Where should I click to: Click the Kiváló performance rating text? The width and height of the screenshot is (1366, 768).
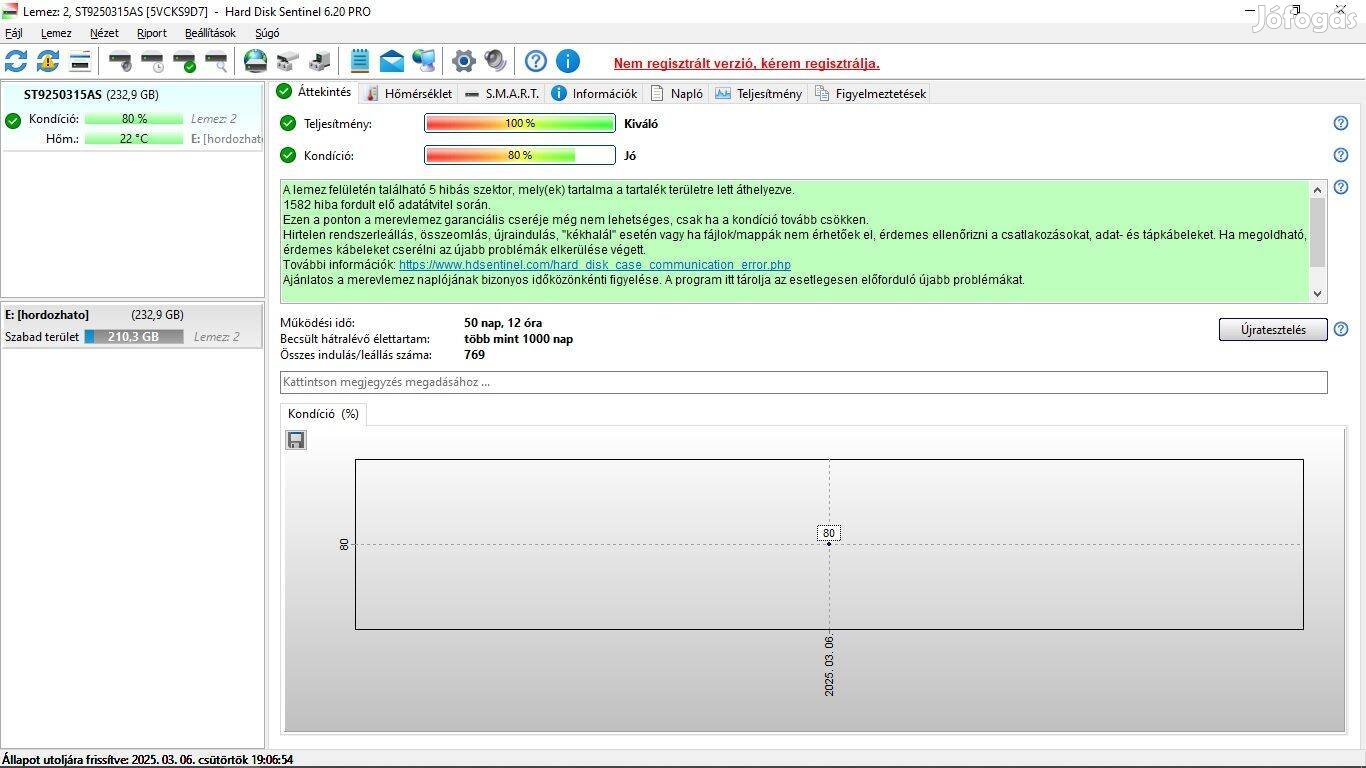[641, 124]
